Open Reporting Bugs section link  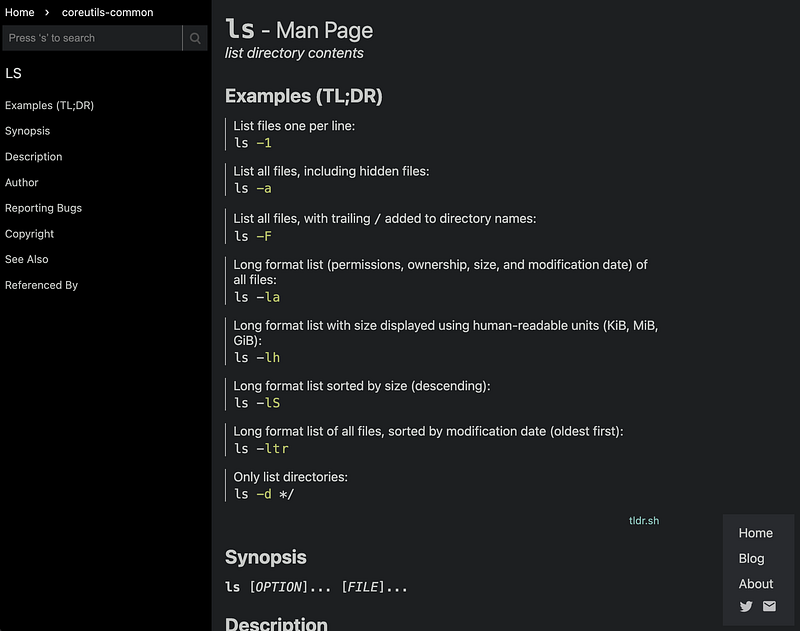[43, 208]
